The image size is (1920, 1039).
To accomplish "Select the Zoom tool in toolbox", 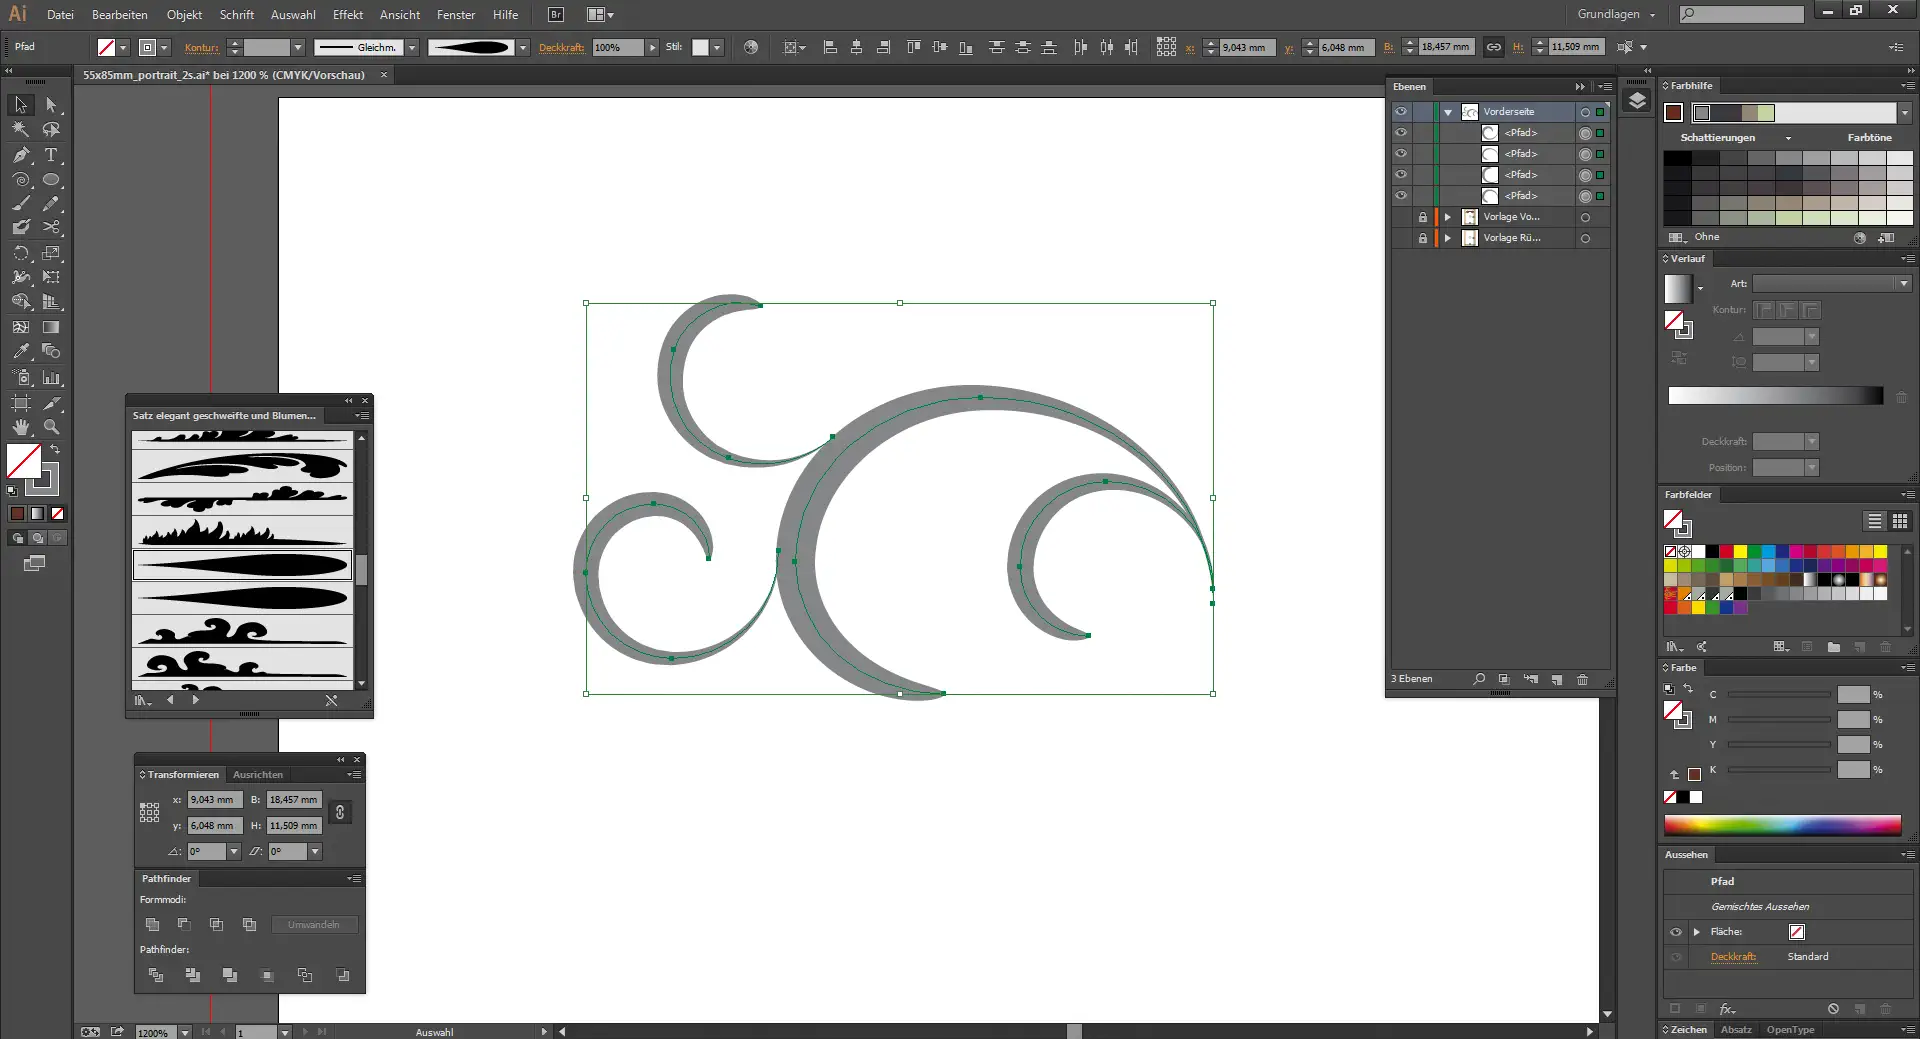I will (51, 427).
